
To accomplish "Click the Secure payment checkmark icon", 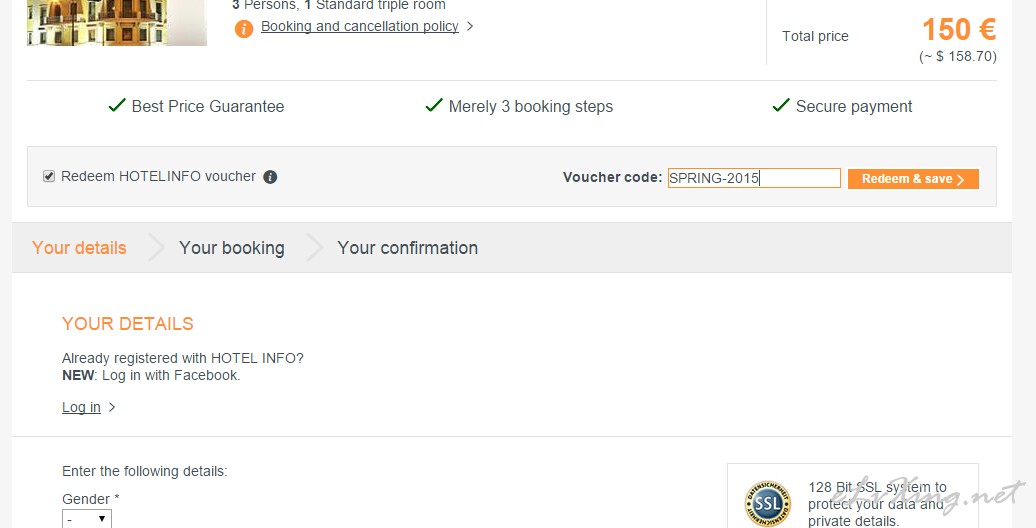I will (x=781, y=105).
